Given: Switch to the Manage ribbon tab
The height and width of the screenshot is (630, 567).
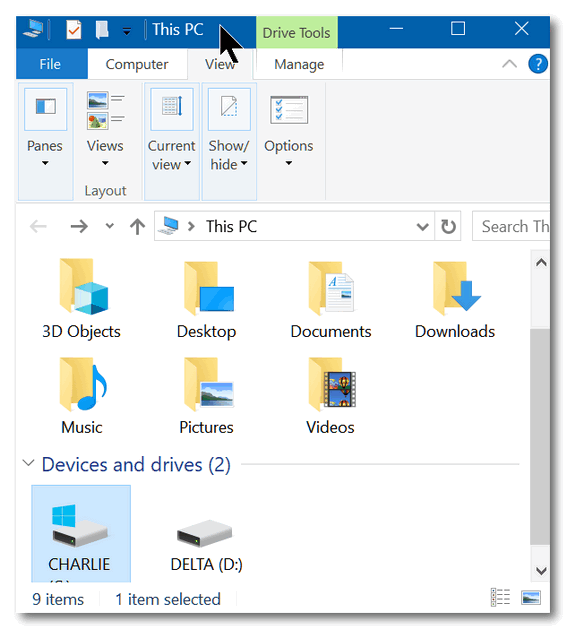Looking at the screenshot, I should 299,64.
